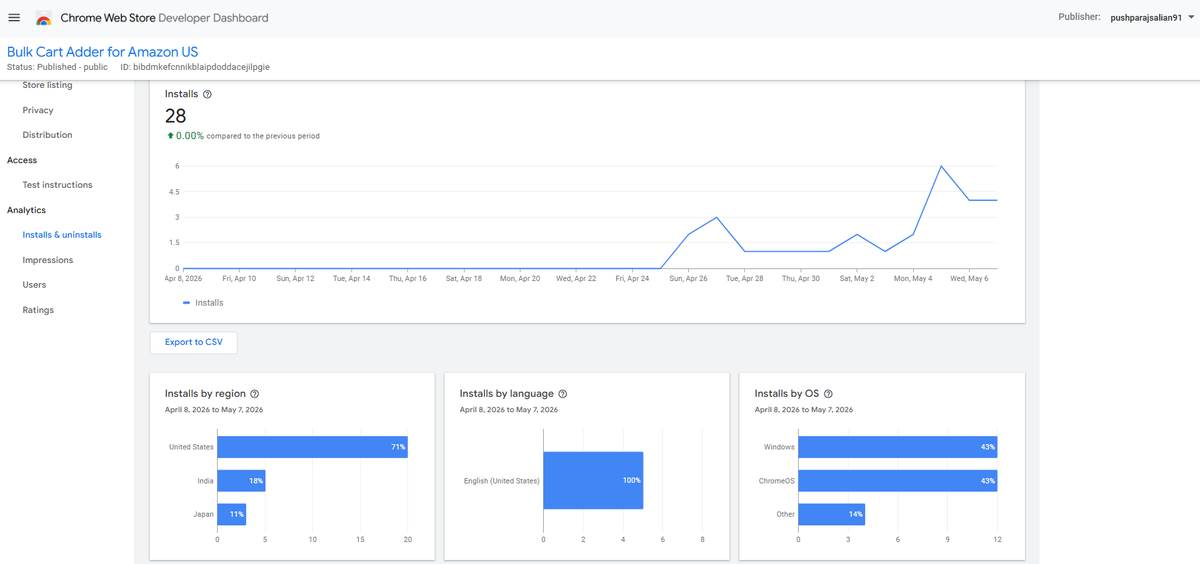The width and height of the screenshot is (1200, 564).
Task: Click the Analytics section heading
Action: point(26,210)
